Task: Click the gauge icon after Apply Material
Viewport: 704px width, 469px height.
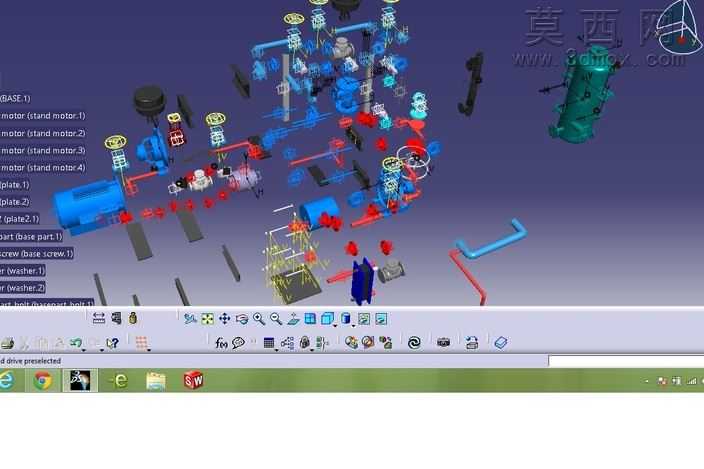Action: (x=368, y=343)
